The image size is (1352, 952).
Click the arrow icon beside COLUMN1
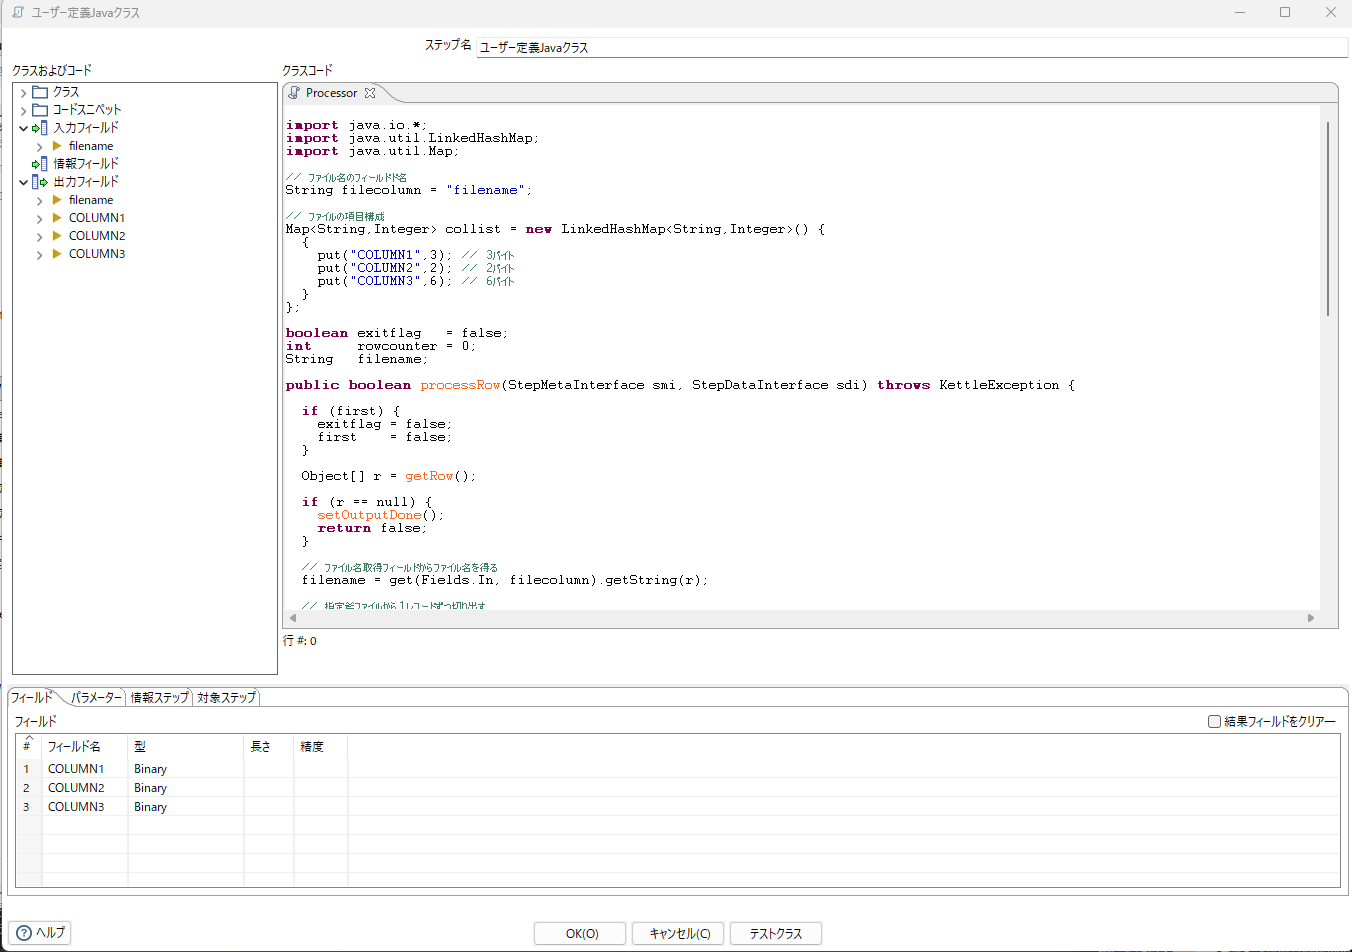tap(57, 218)
